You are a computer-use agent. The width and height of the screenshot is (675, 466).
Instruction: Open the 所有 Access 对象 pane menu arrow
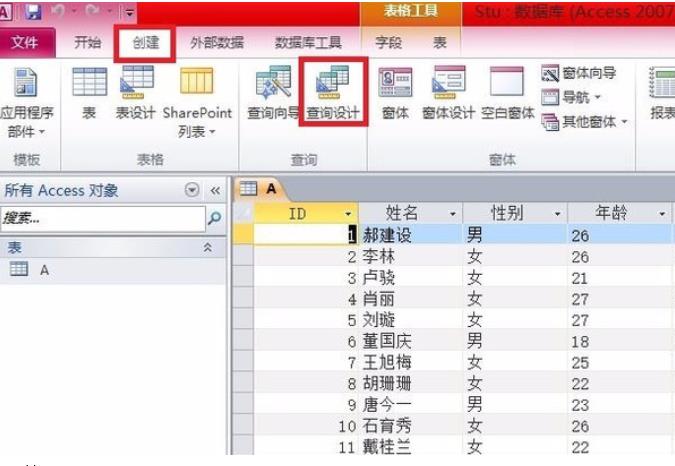192,190
